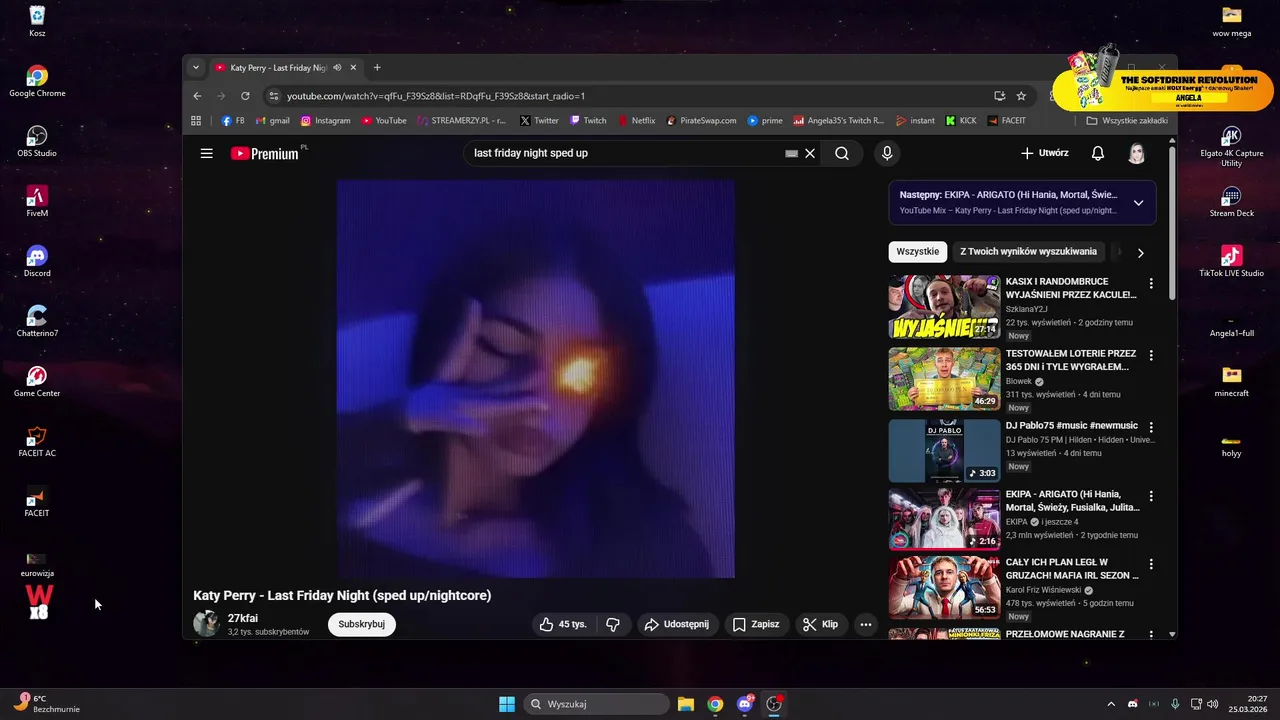Open menu for DJ Pablo75 video

tap(1151, 427)
